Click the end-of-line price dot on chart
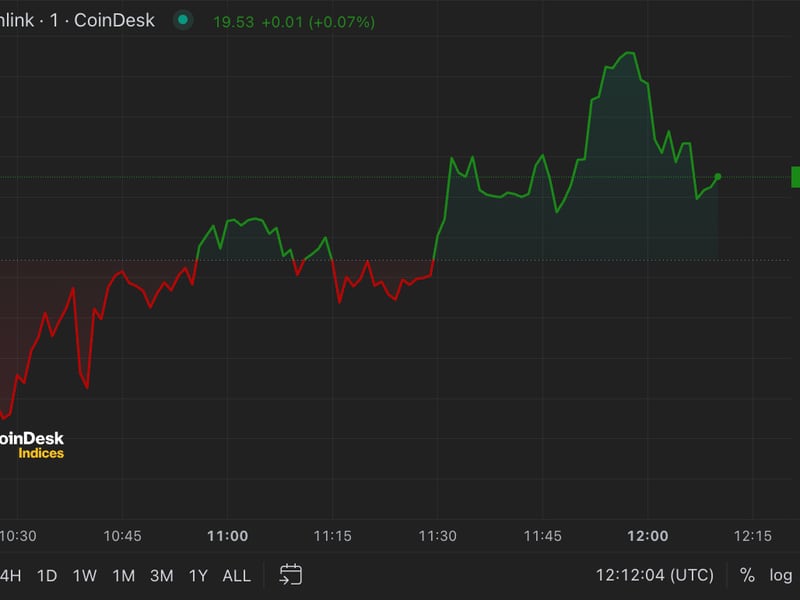This screenshot has width=800, height=600. click(x=717, y=177)
